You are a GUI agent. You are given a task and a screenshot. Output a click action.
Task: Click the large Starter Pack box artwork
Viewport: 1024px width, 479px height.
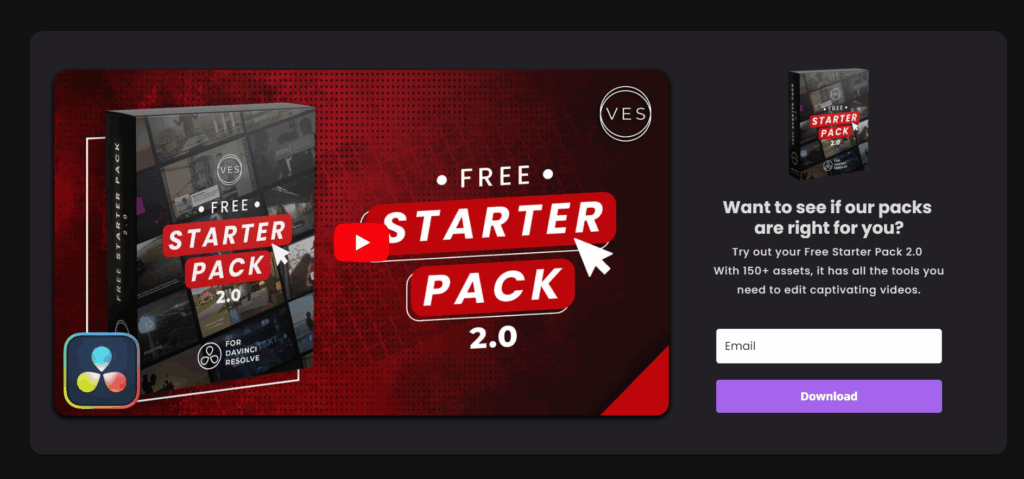coord(210,252)
